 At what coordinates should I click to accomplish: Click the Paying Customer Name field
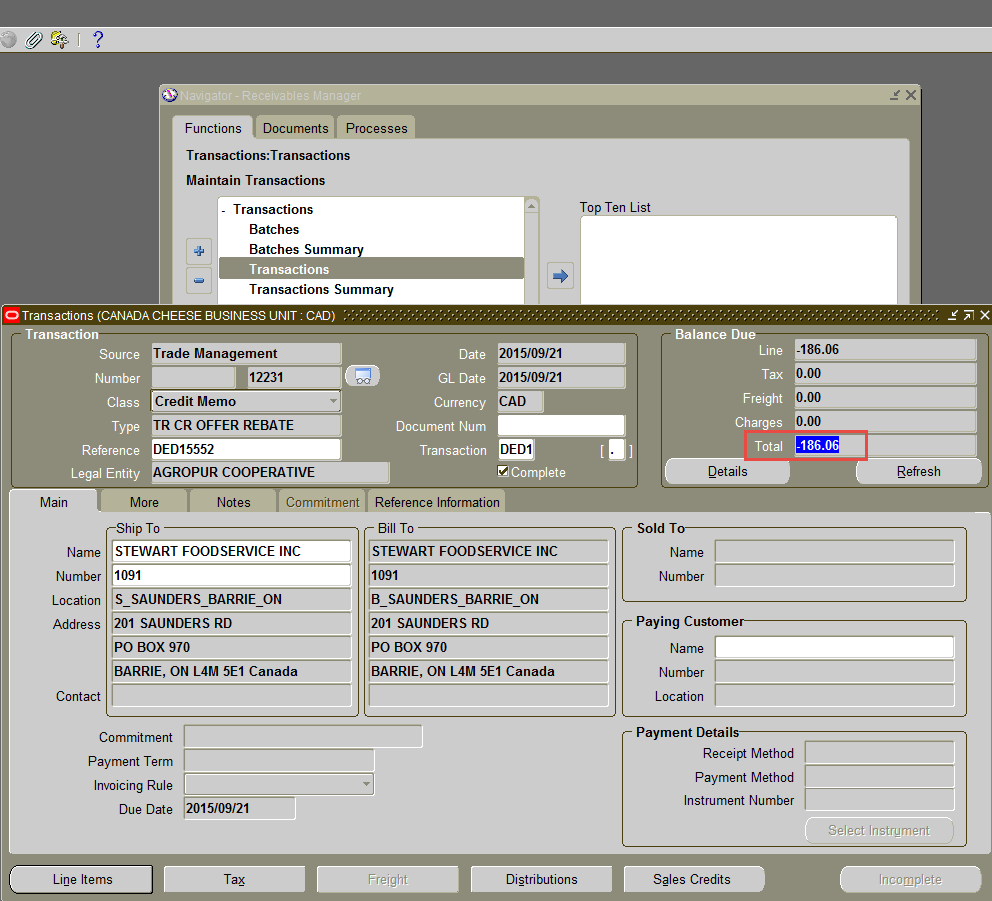834,648
